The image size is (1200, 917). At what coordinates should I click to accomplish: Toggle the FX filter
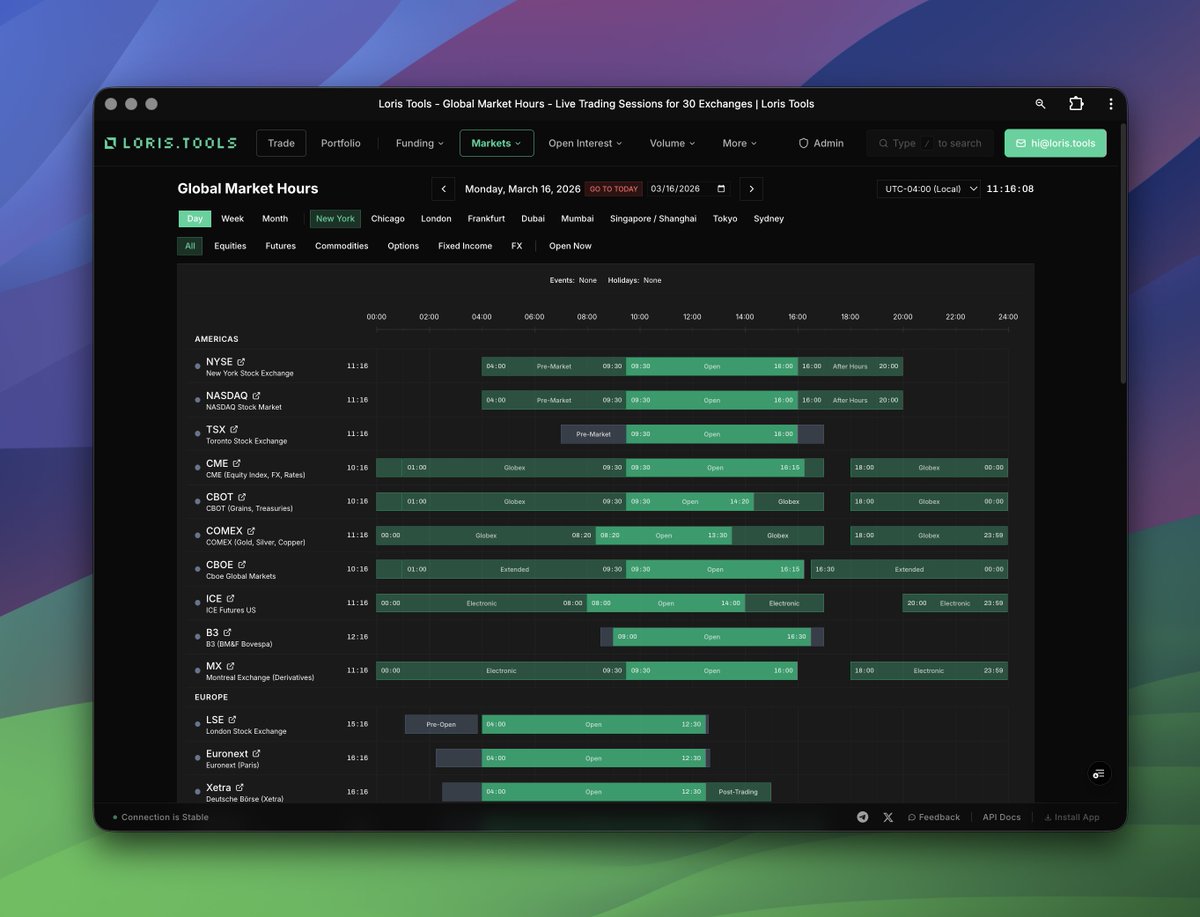coord(517,246)
